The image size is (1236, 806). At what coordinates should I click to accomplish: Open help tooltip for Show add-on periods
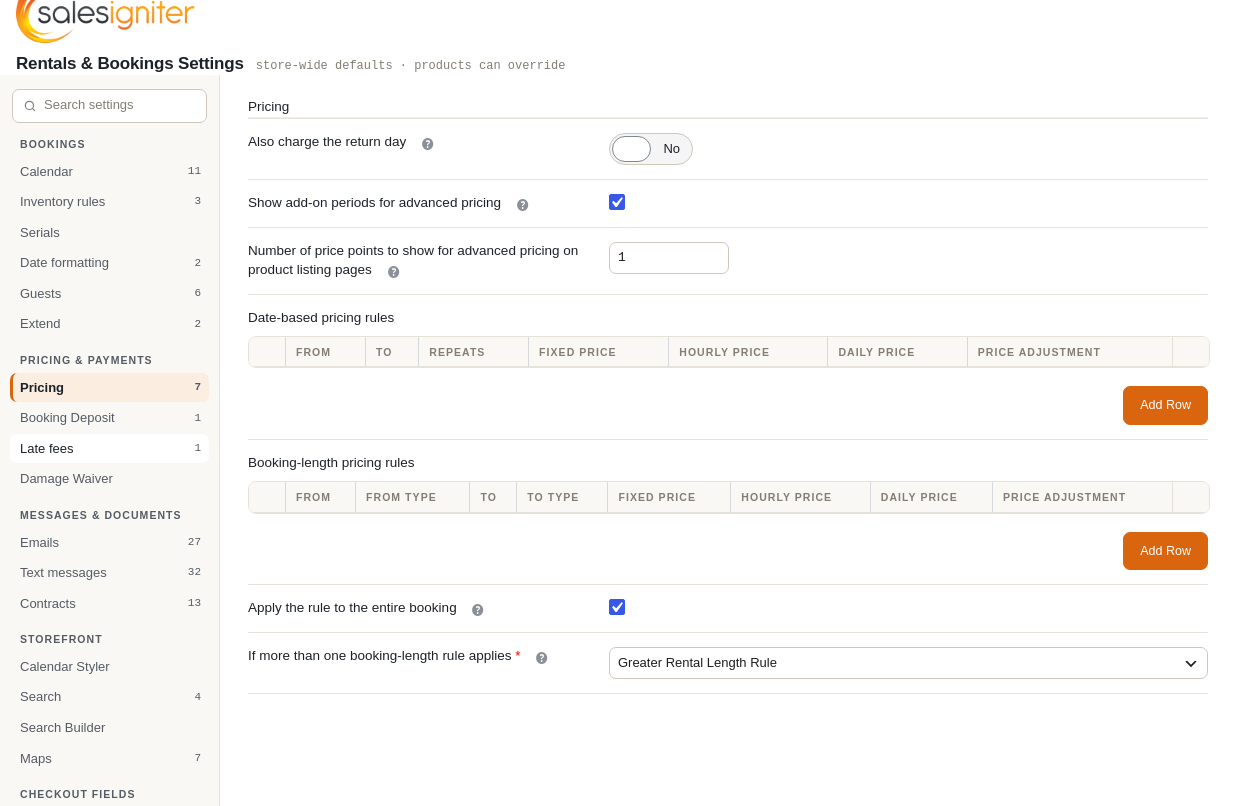point(522,205)
